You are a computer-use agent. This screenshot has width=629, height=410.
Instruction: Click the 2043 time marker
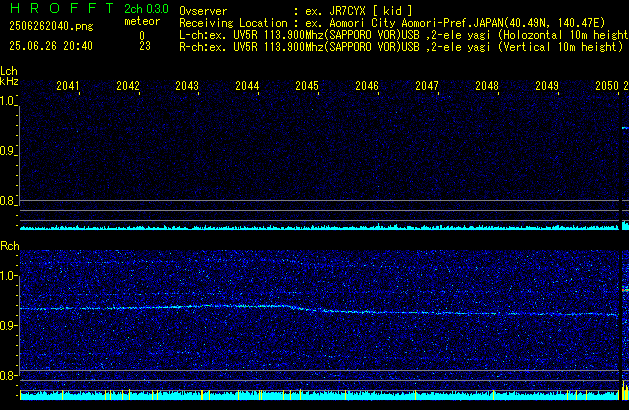tap(187, 86)
